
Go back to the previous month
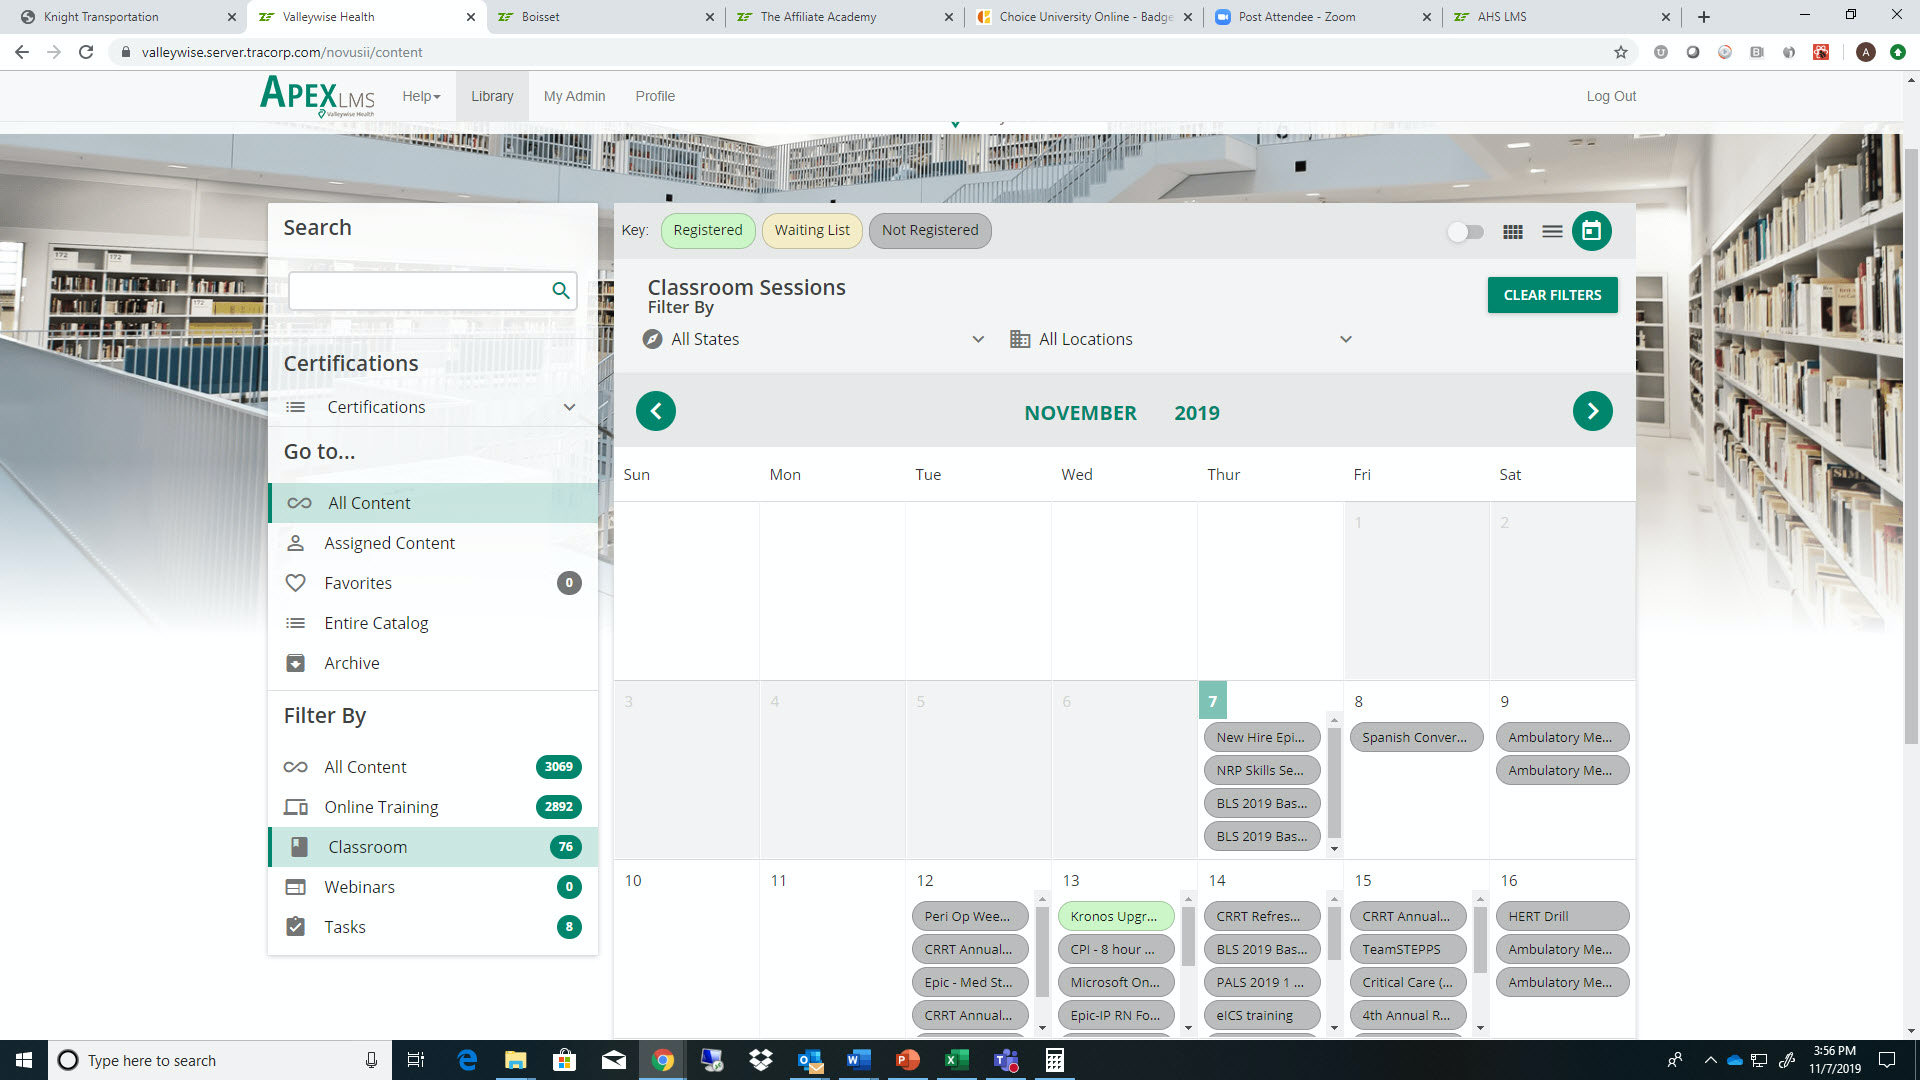coord(656,410)
